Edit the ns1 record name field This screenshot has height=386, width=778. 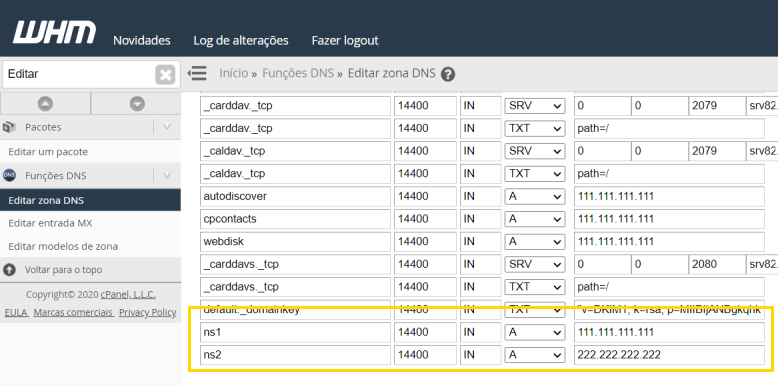(x=295, y=332)
